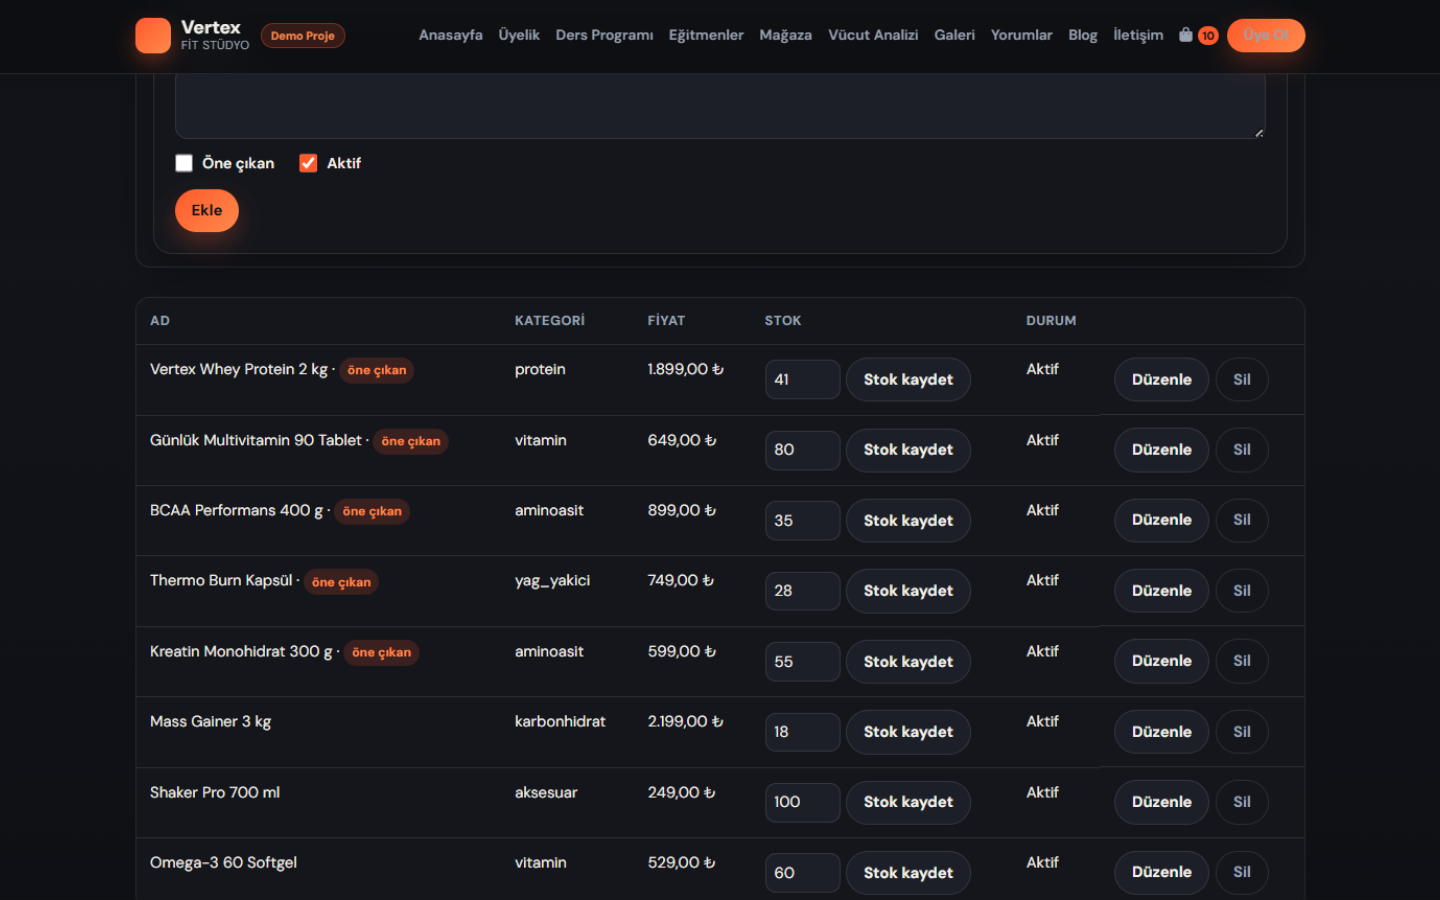Select the stock field for BCAA Performans
Image resolution: width=1440 pixels, height=900 pixels.
coord(802,521)
